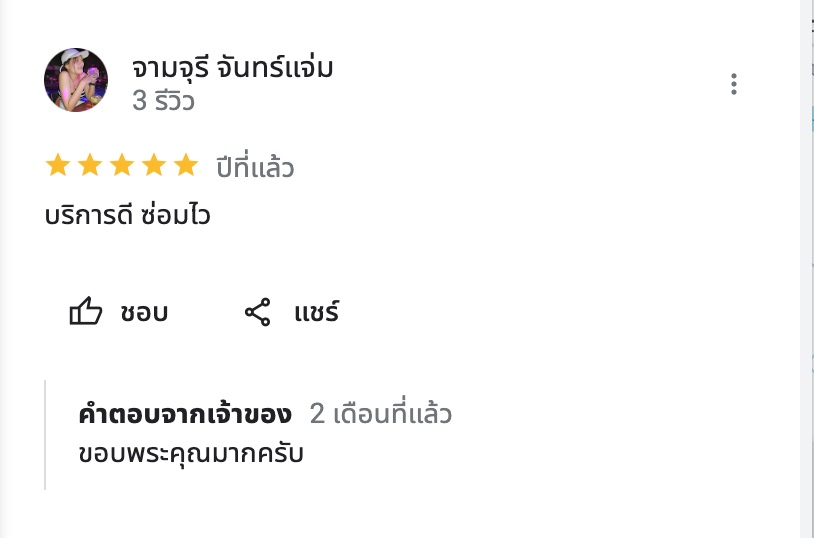The image size is (814, 538).
Task: Click the fourth rating star
Action: (x=154, y=166)
